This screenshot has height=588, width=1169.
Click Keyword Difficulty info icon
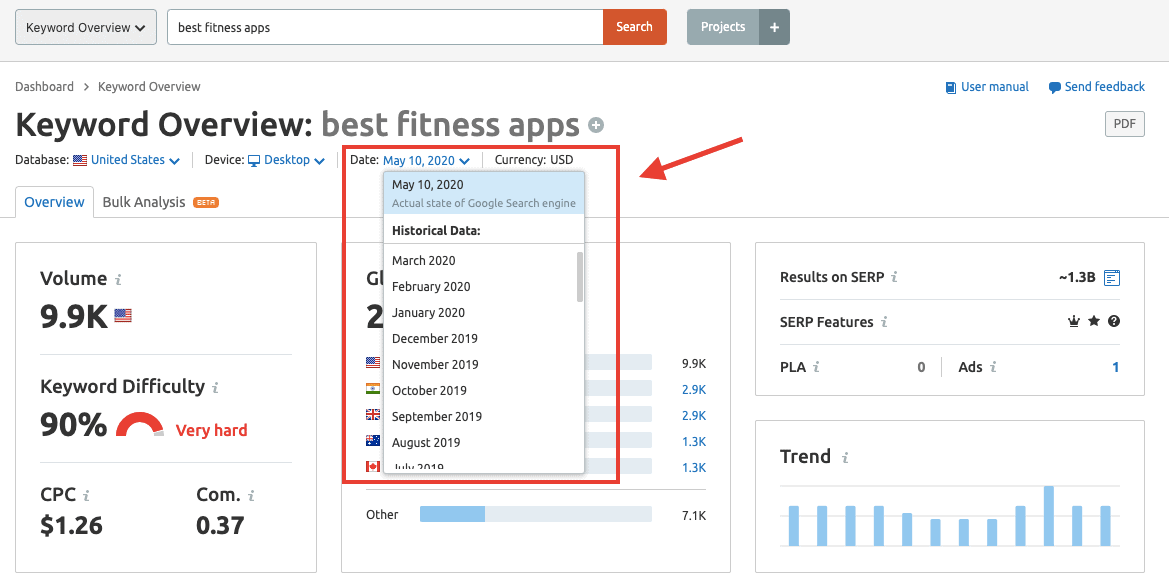click(x=216, y=387)
